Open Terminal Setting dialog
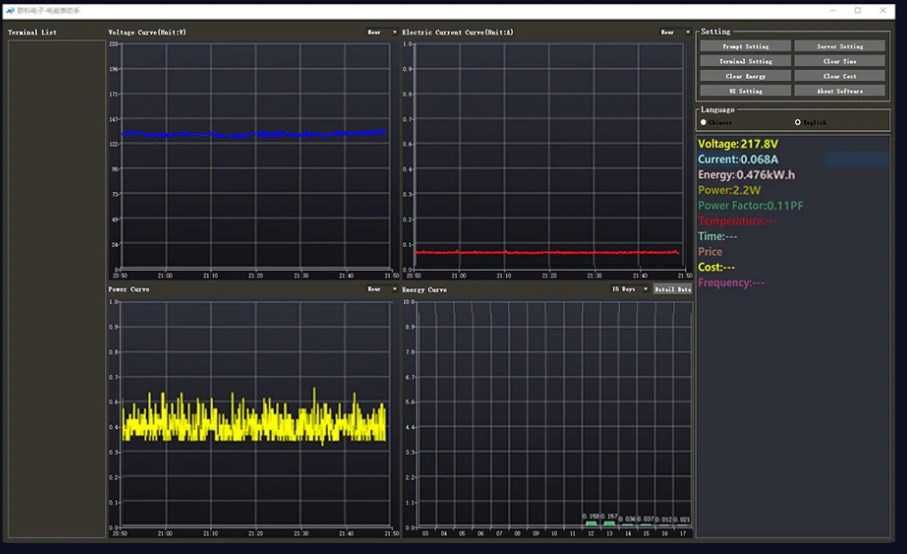This screenshot has height=554, width=907. (x=745, y=61)
